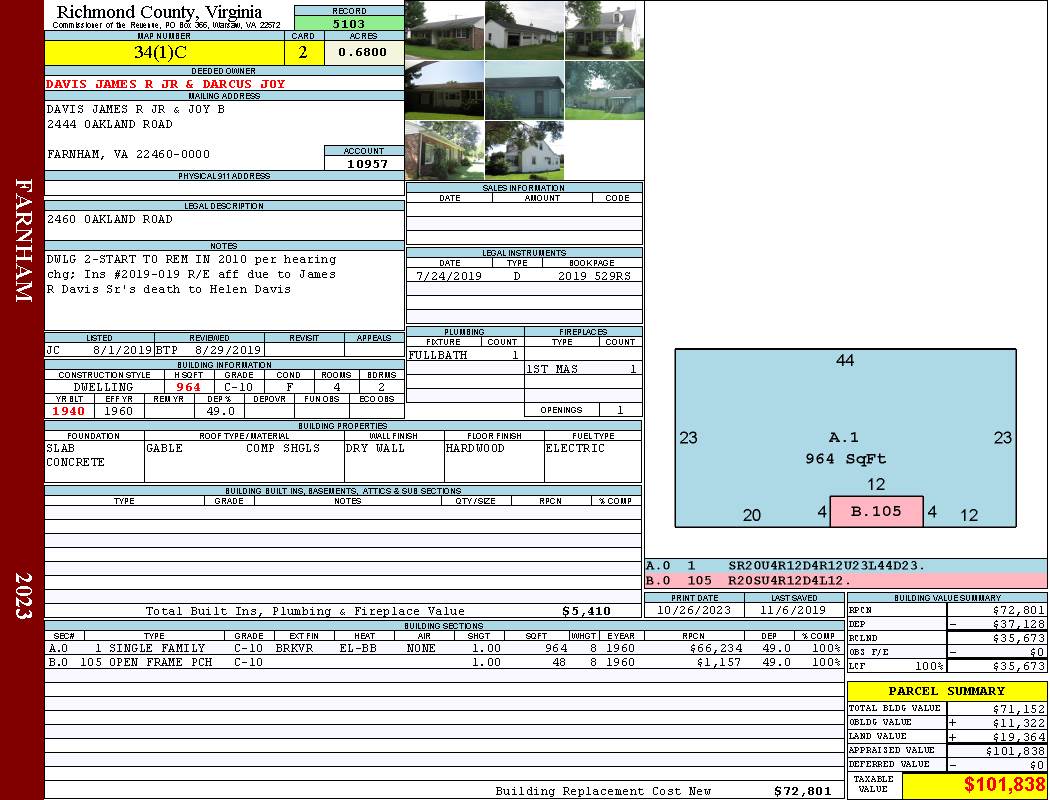Click the red deeded owner name
1050x800 pixels.
[x=165, y=84]
